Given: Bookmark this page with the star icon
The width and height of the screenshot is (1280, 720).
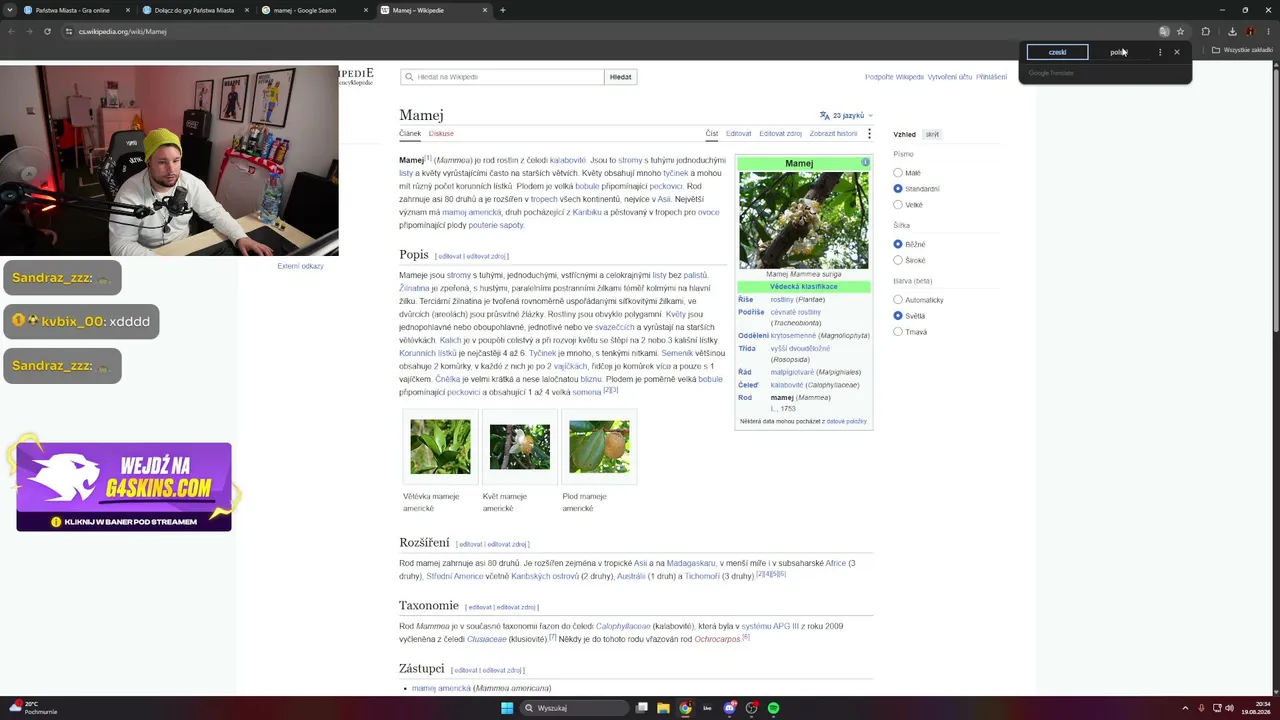Looking at the screenshot, I should [x=1181, y=31].
